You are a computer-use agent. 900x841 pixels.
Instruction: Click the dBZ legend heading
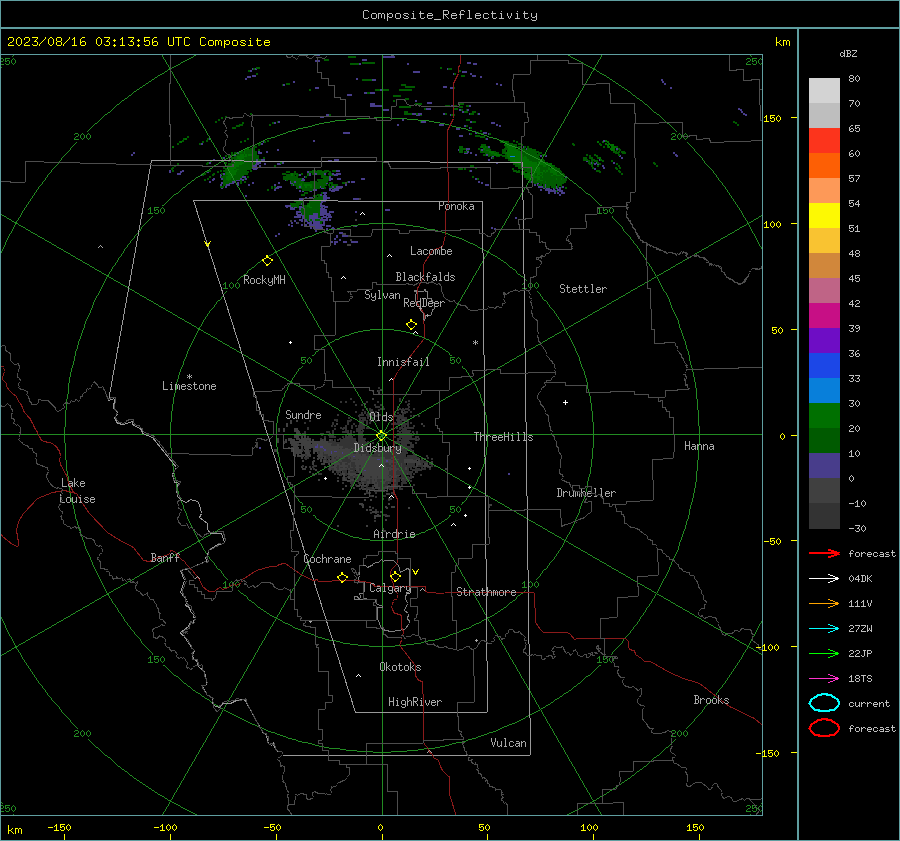click(848, 53)
